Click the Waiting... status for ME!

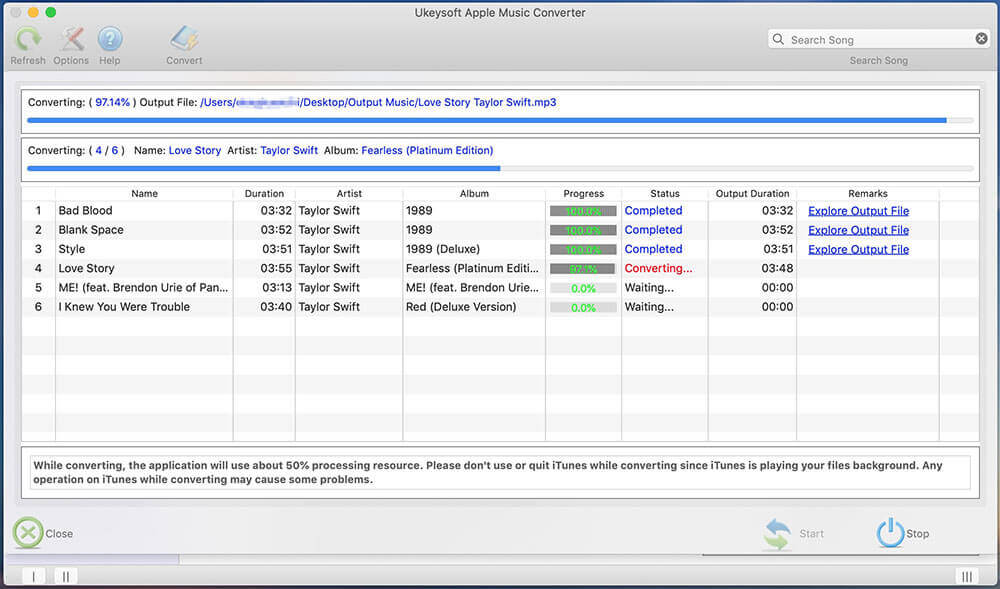[x=649, y=287]
